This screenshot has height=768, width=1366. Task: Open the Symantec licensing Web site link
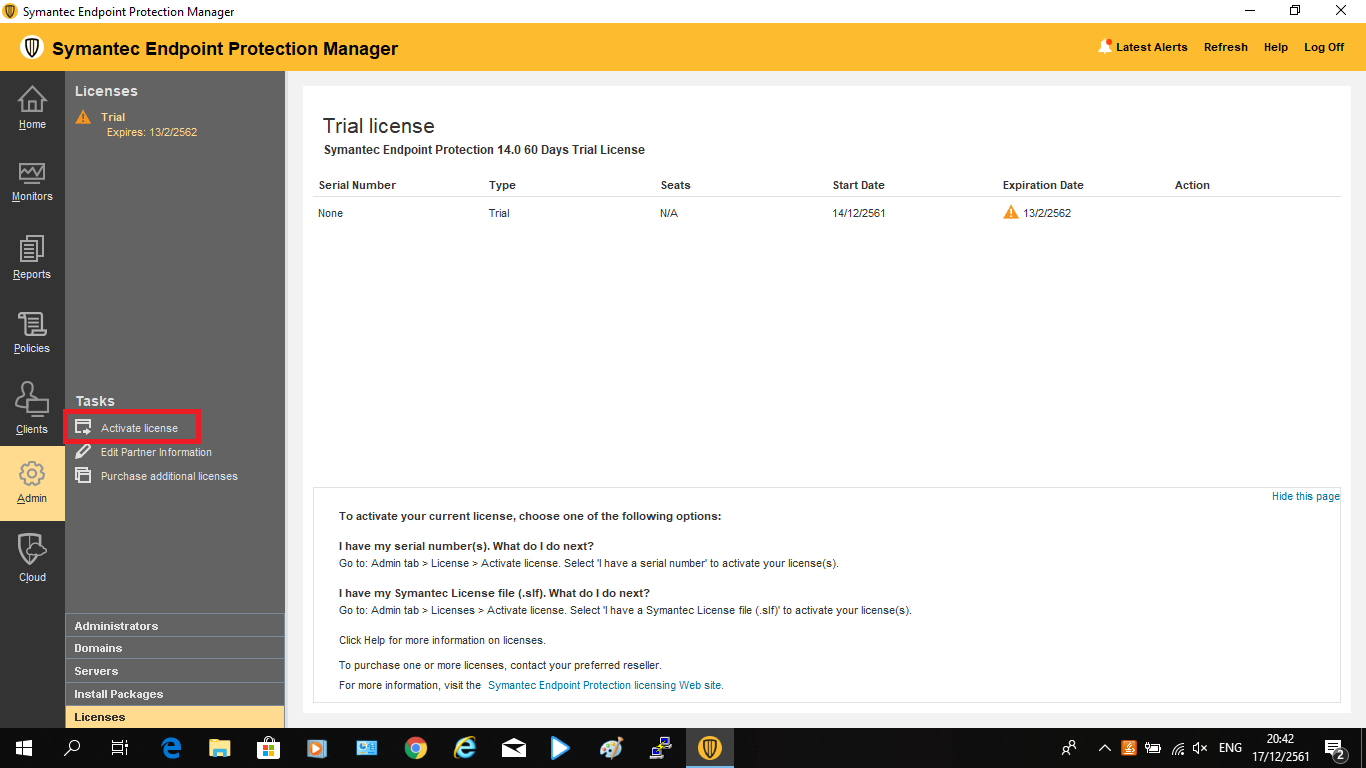605,685
